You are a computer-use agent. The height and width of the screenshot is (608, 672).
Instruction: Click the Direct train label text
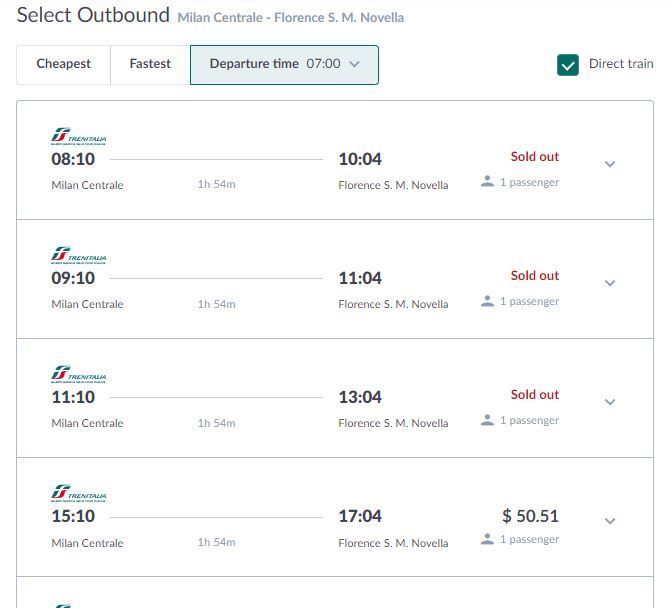point(621,64)
